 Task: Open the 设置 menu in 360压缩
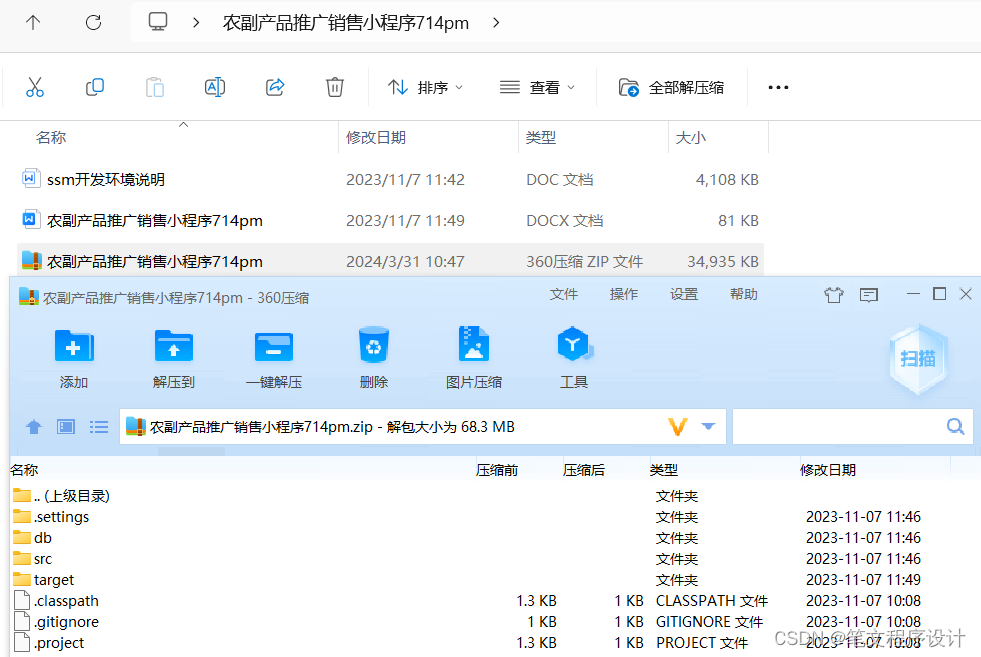pos(684,294)
